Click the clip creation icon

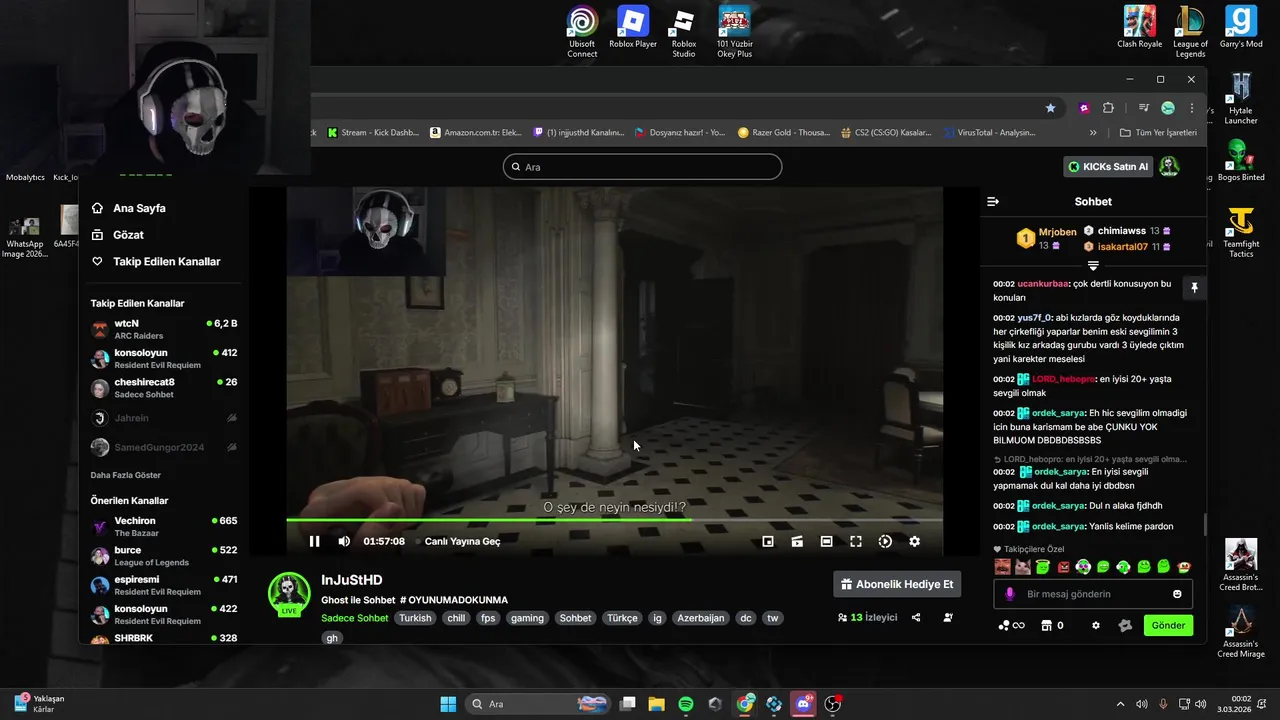point(797,541)
